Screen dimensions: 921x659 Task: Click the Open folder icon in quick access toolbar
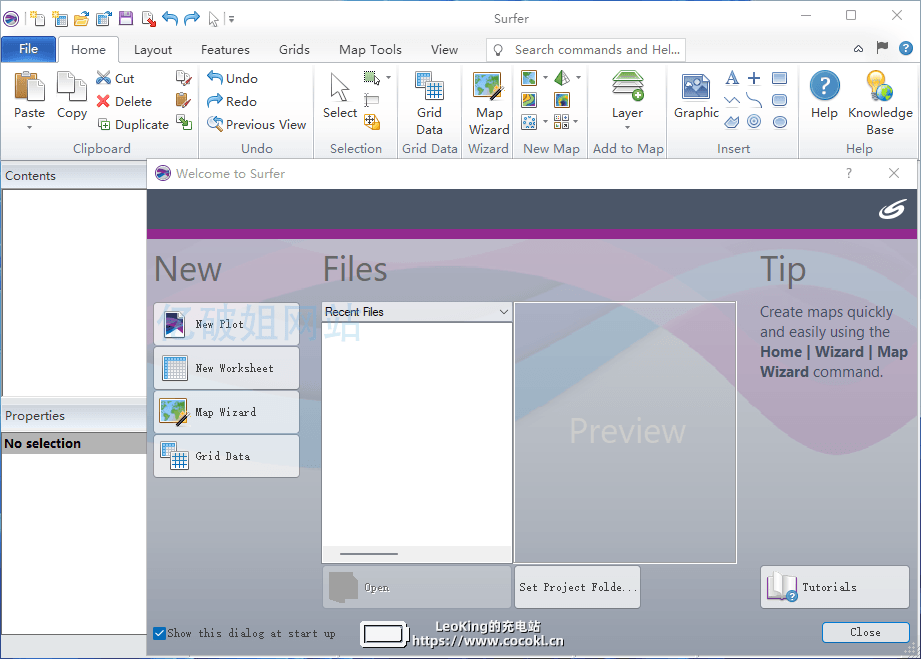pyautogui.click(x=81, y=19)
